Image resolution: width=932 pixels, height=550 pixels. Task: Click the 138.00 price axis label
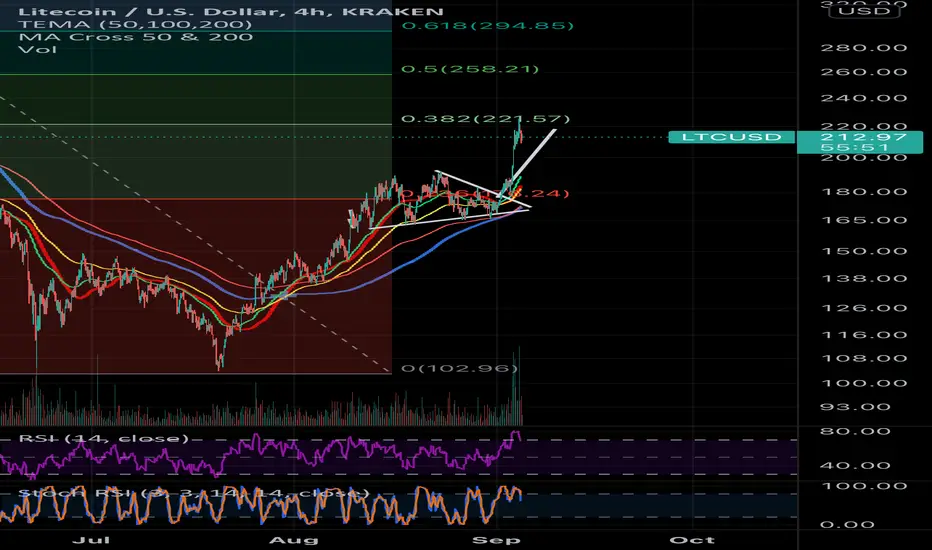tap(864, 279)
